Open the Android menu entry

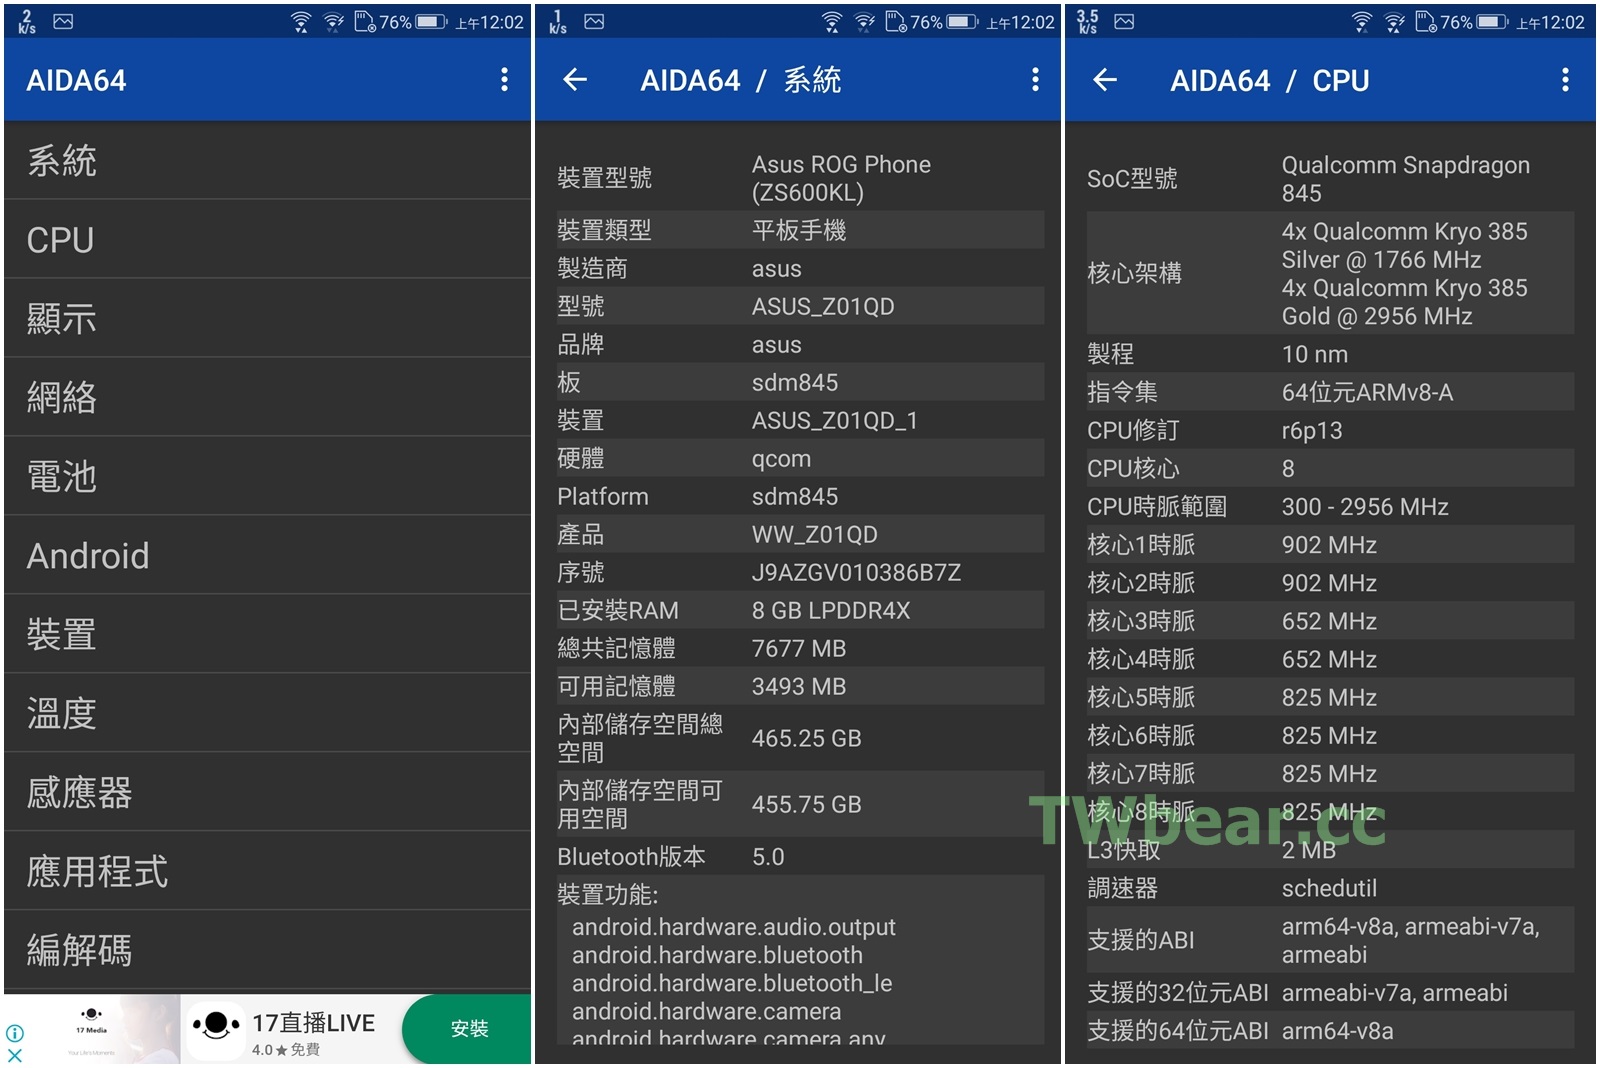267,555
